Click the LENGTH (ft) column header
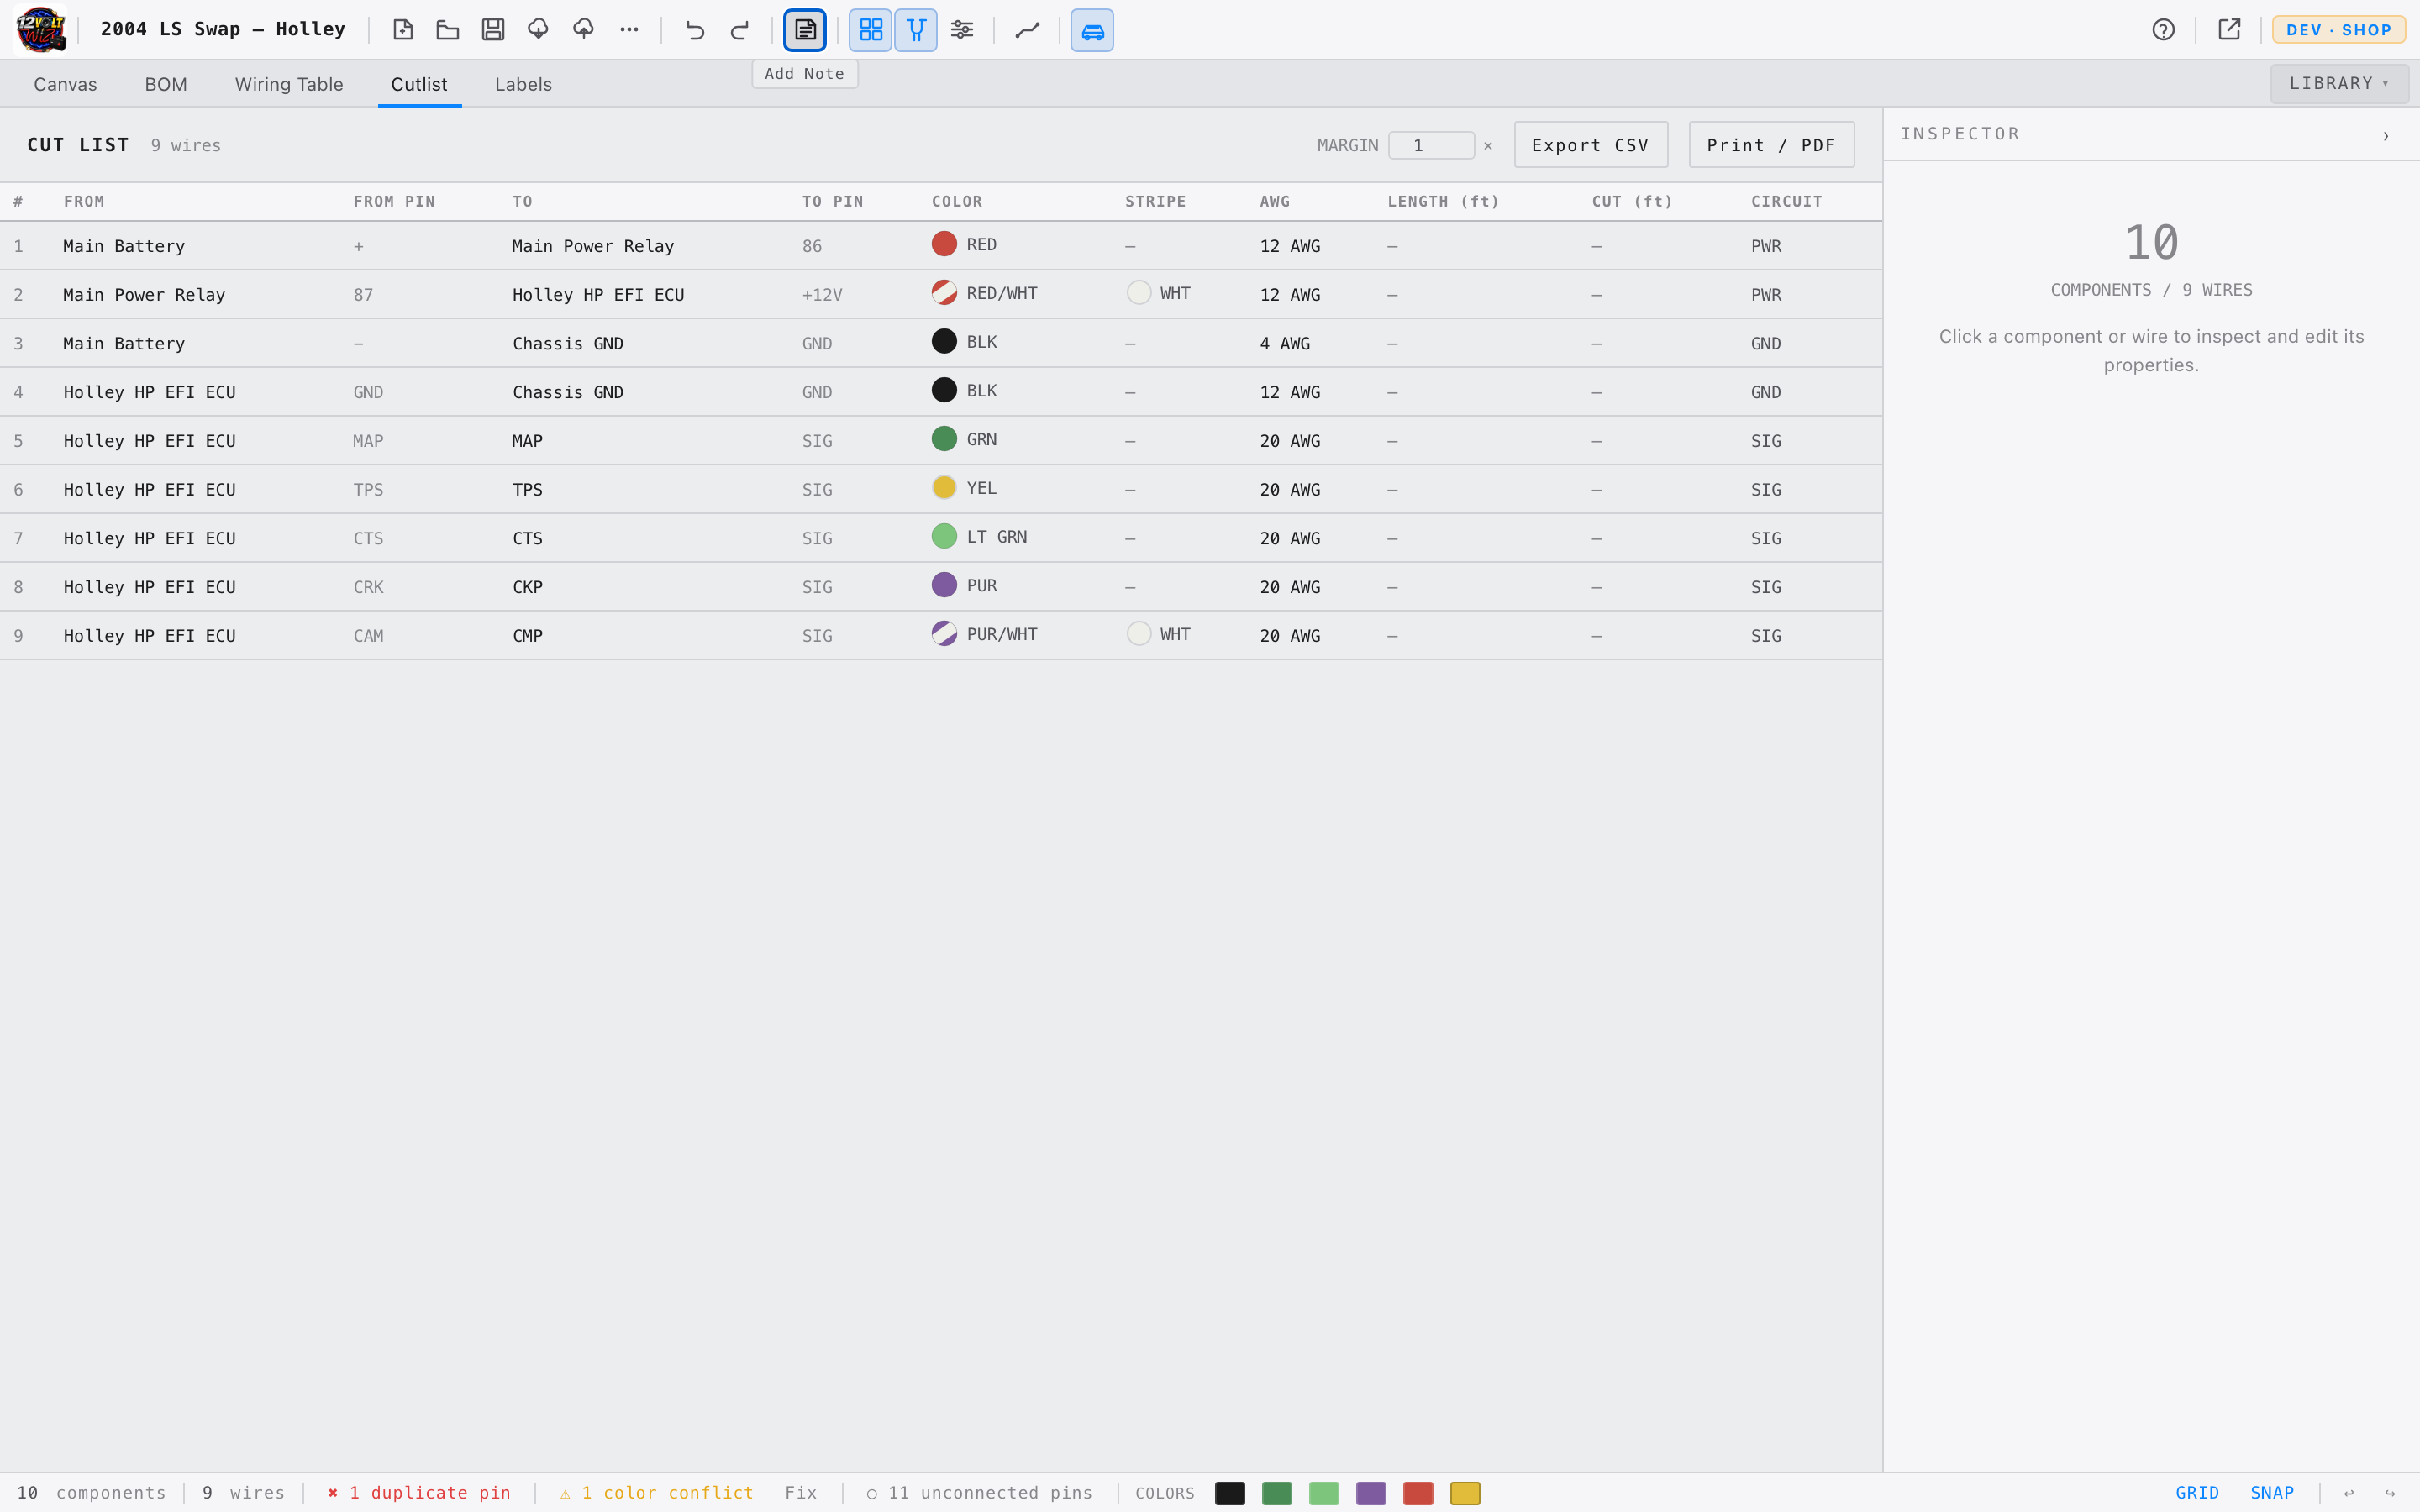The height and width of the screenshot is (1512, 2420). pyautogui.click(x=1443, y=202)
